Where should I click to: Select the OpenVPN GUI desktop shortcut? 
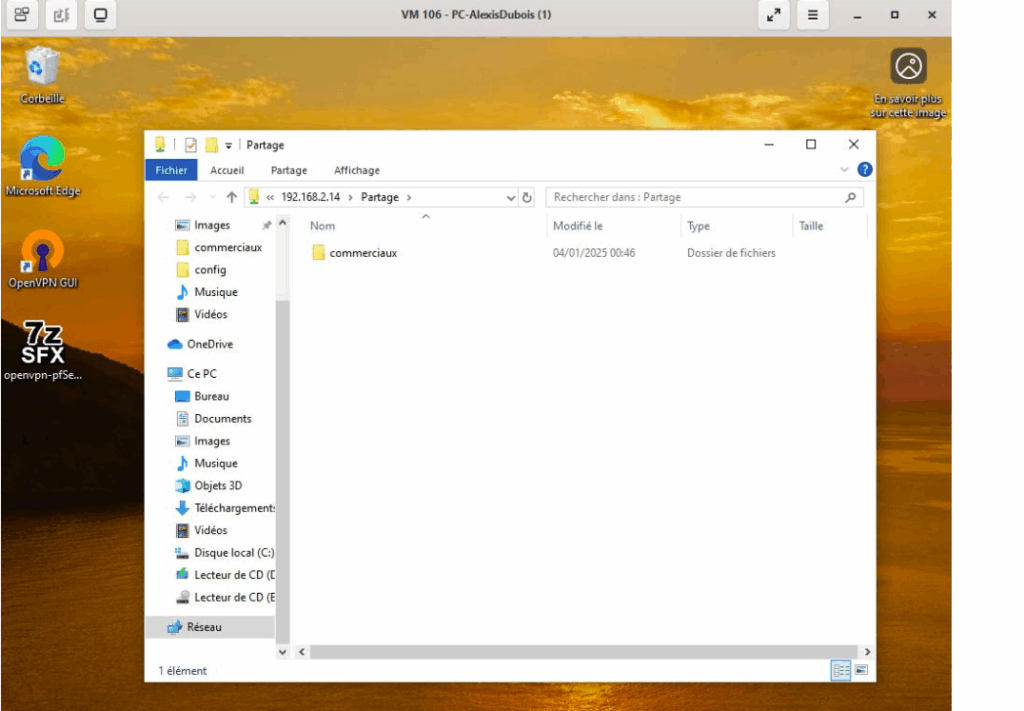pyautogui.click(x=42, y=259)
